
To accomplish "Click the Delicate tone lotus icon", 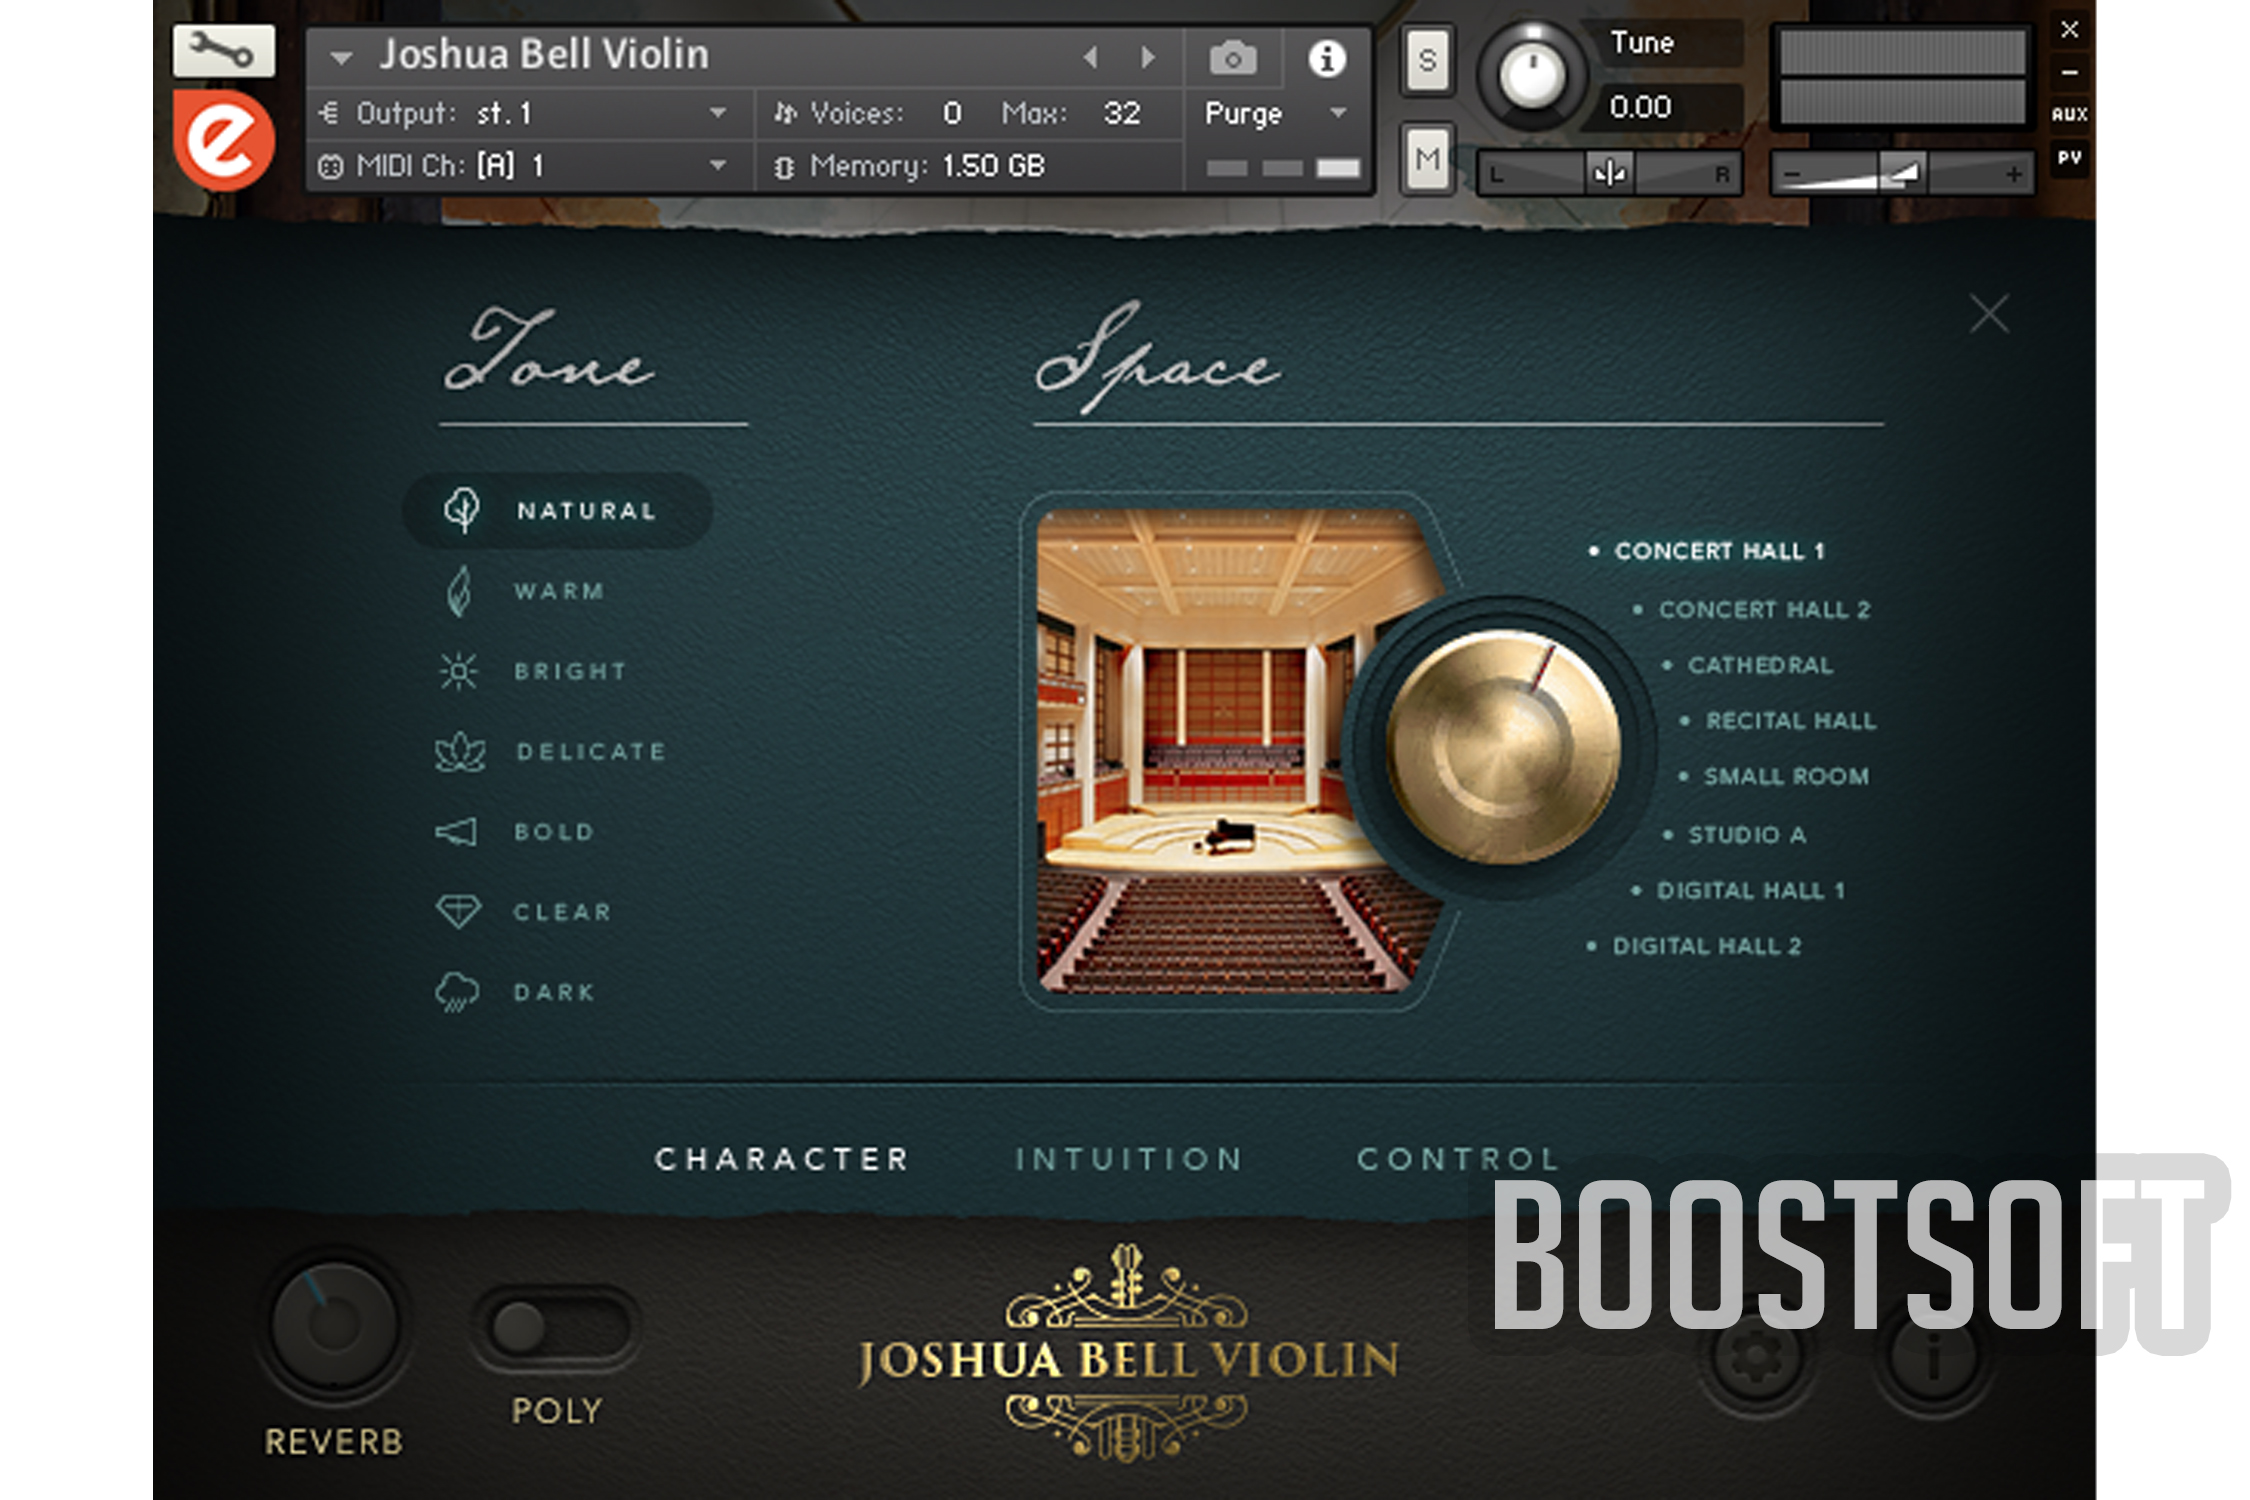I will pyautogui.click(x=460, y=752).
